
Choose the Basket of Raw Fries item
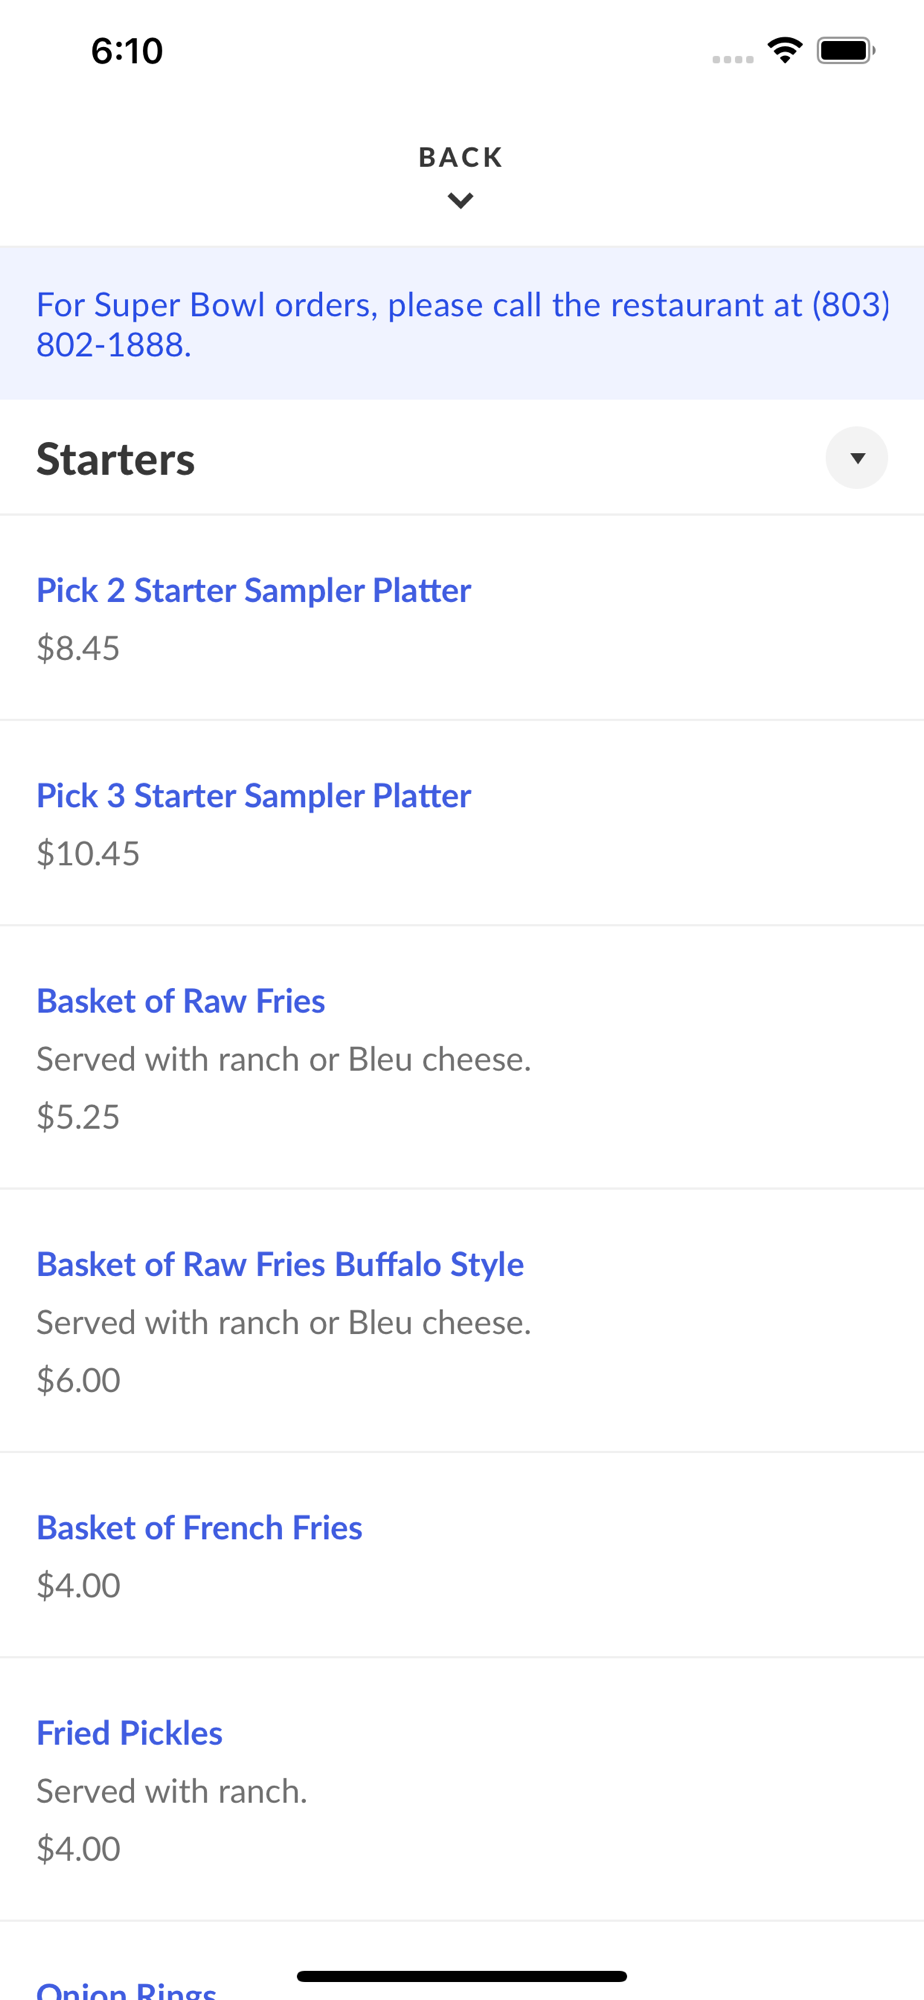(x=181, y=1001)
